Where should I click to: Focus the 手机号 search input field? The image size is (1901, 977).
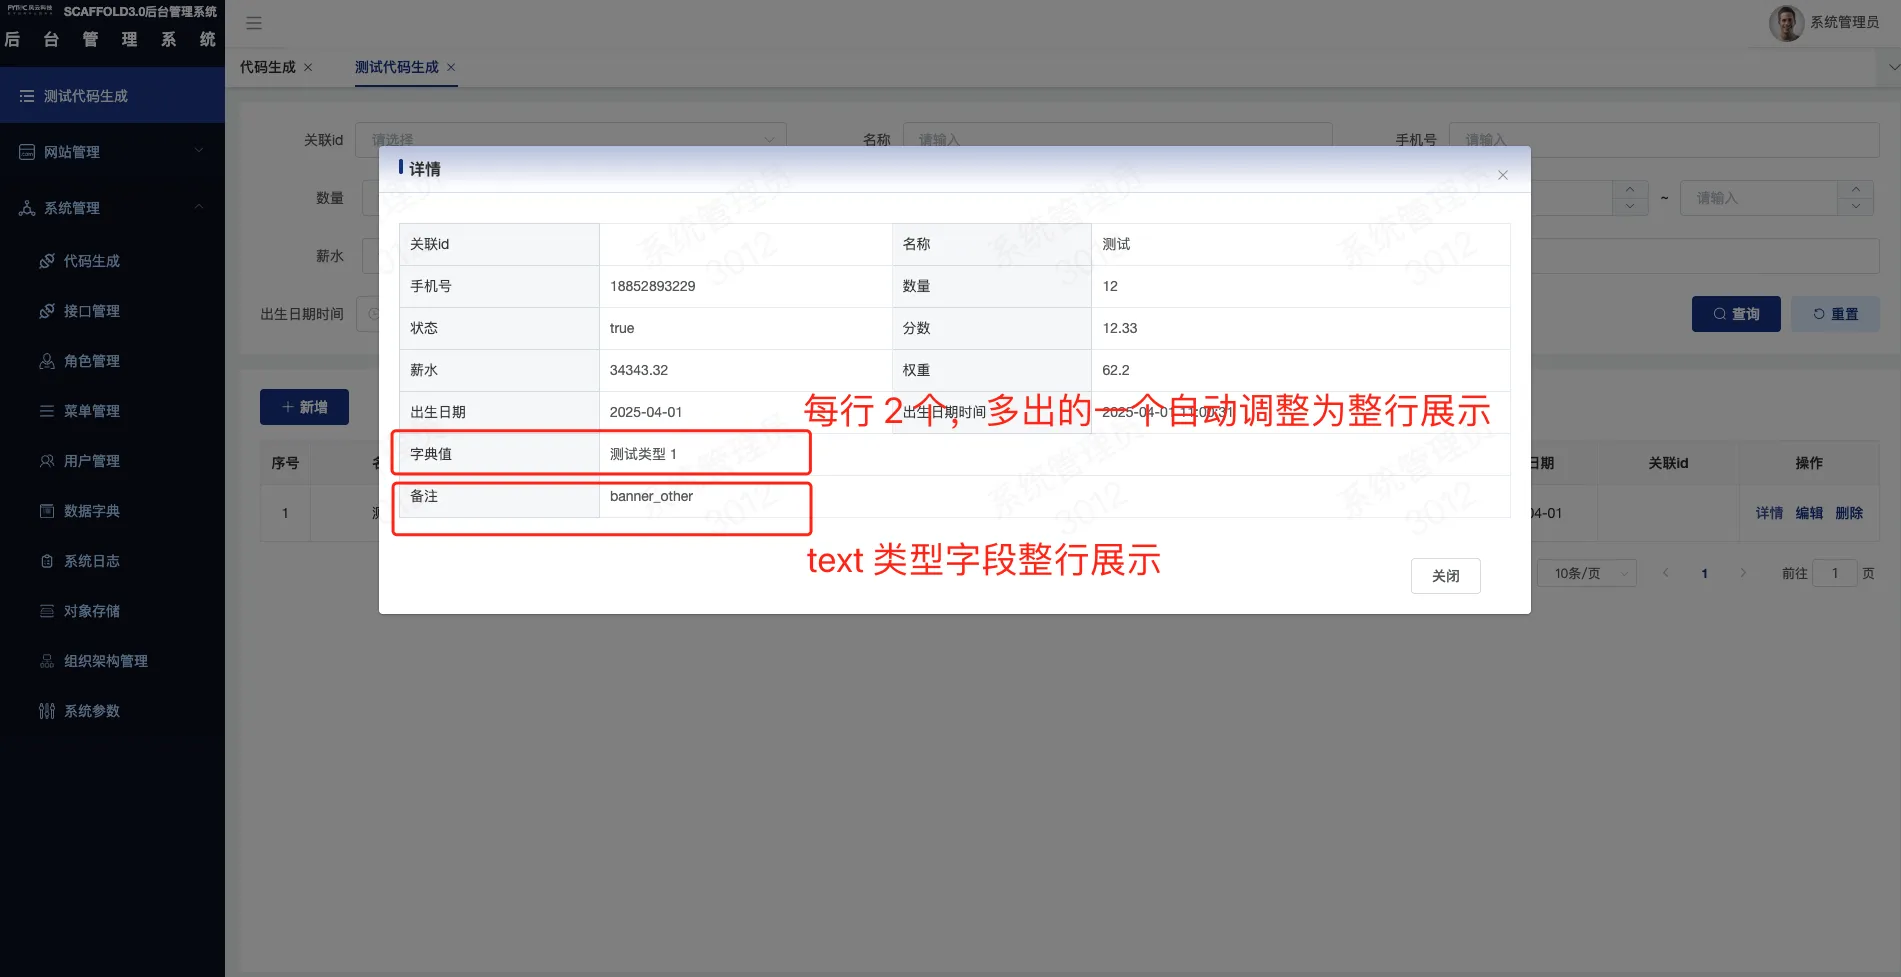(1664, 139)
